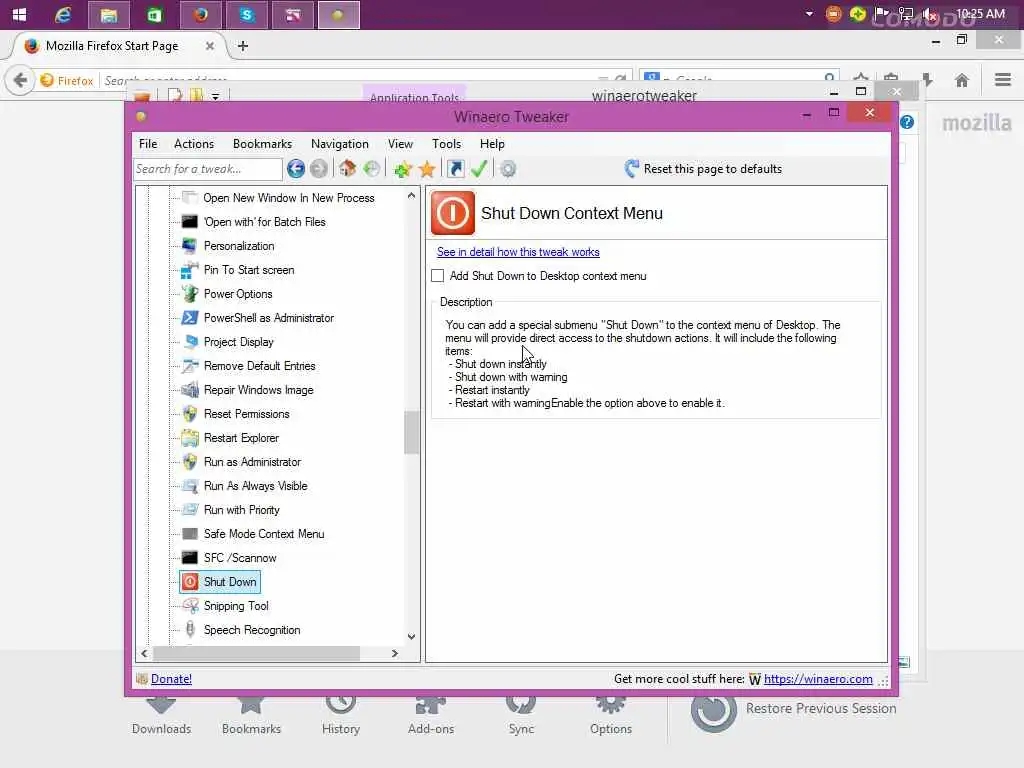Click the Power Options icon in tree
This screenshot has width=1024, height=768.
tap(189, 294)
